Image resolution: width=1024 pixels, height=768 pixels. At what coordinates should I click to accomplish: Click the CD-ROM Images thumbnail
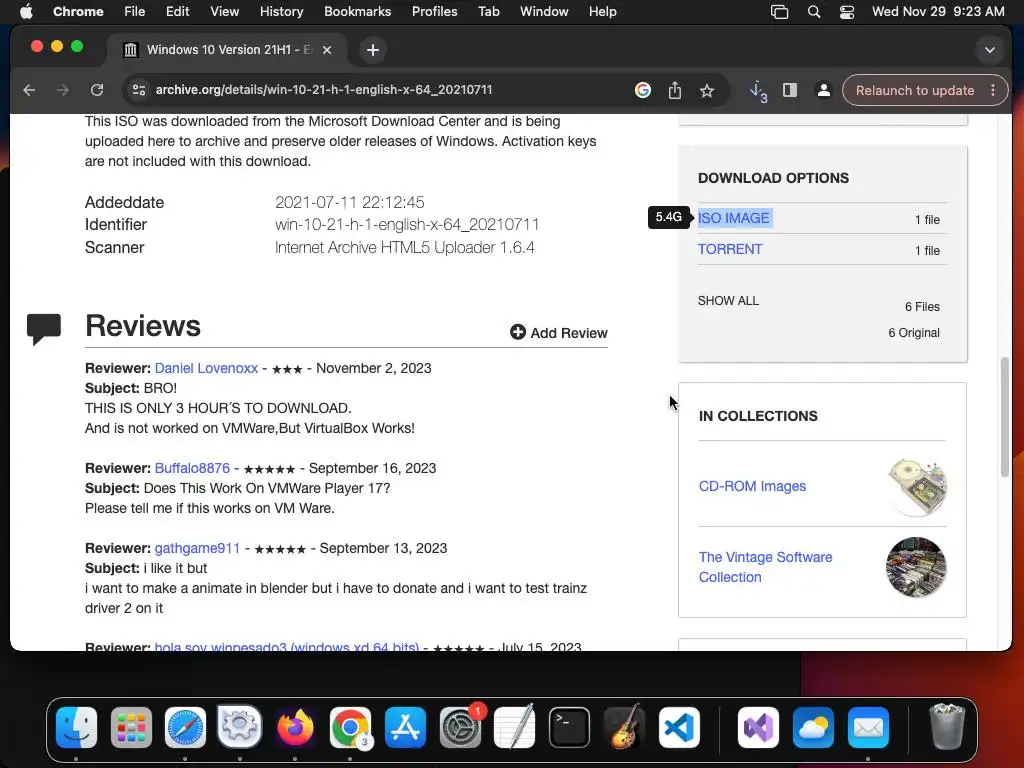coord(917,487)
